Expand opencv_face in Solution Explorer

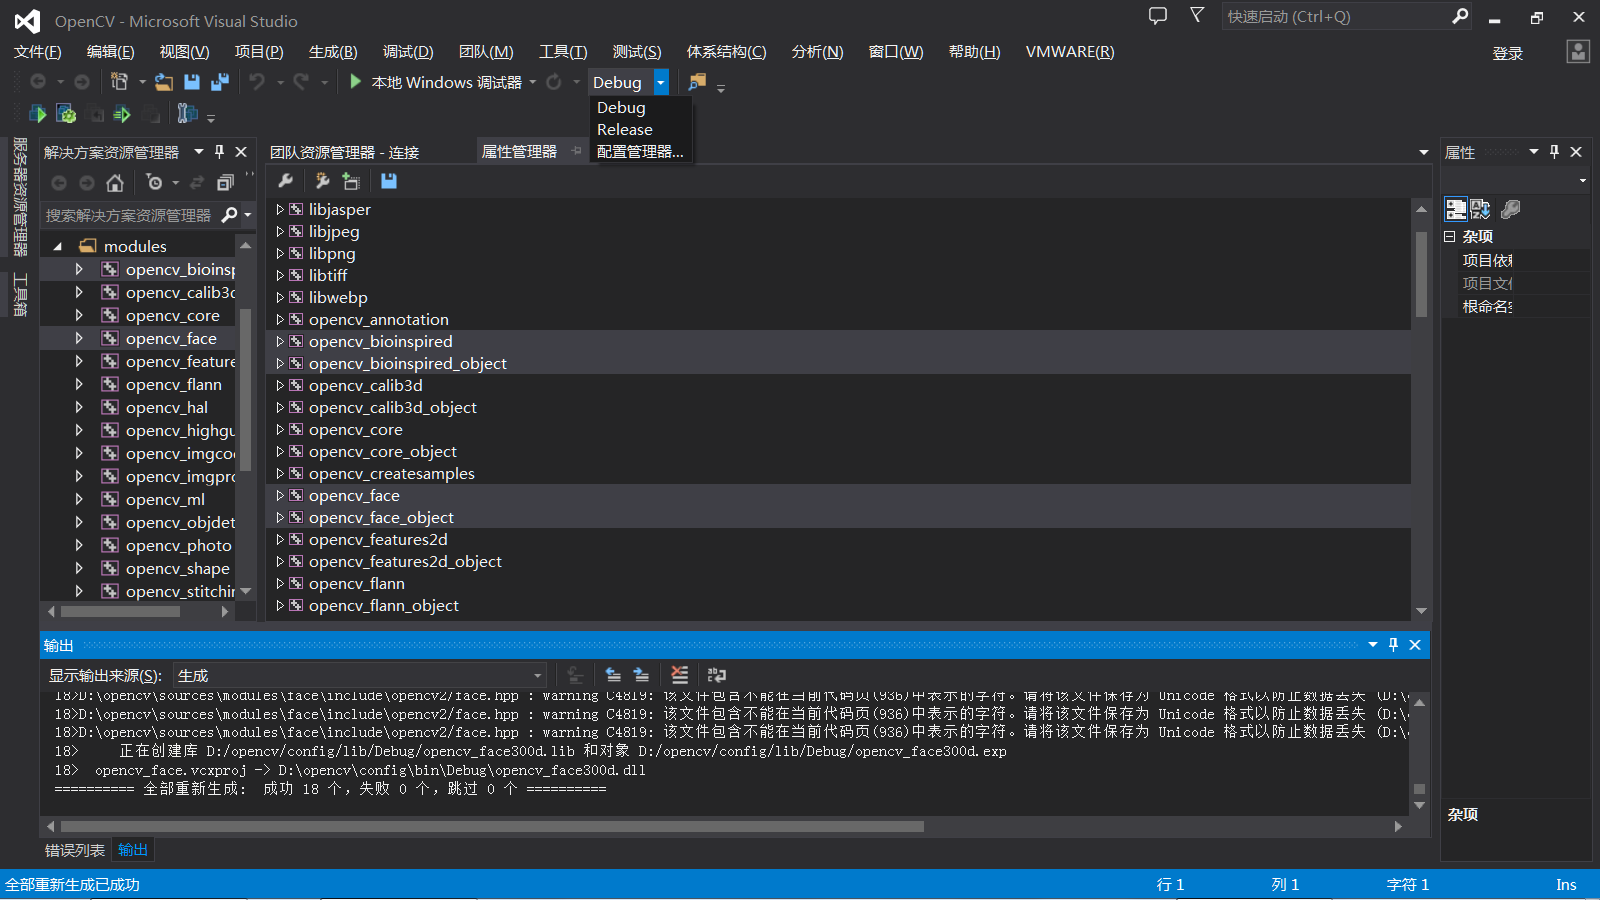(x=79, y=338)
